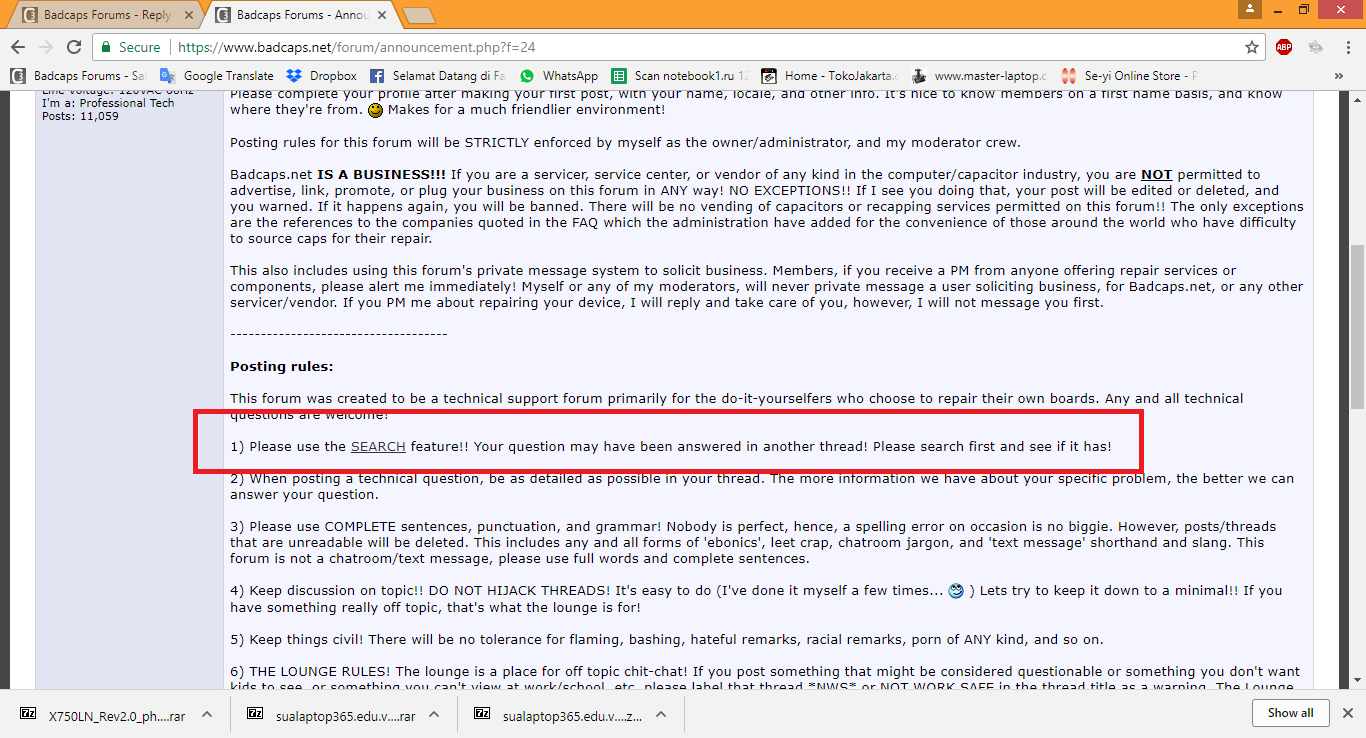Screen dimensions: 1366x738
Task: Click the browser forward arrow
Action: point(46,47)
